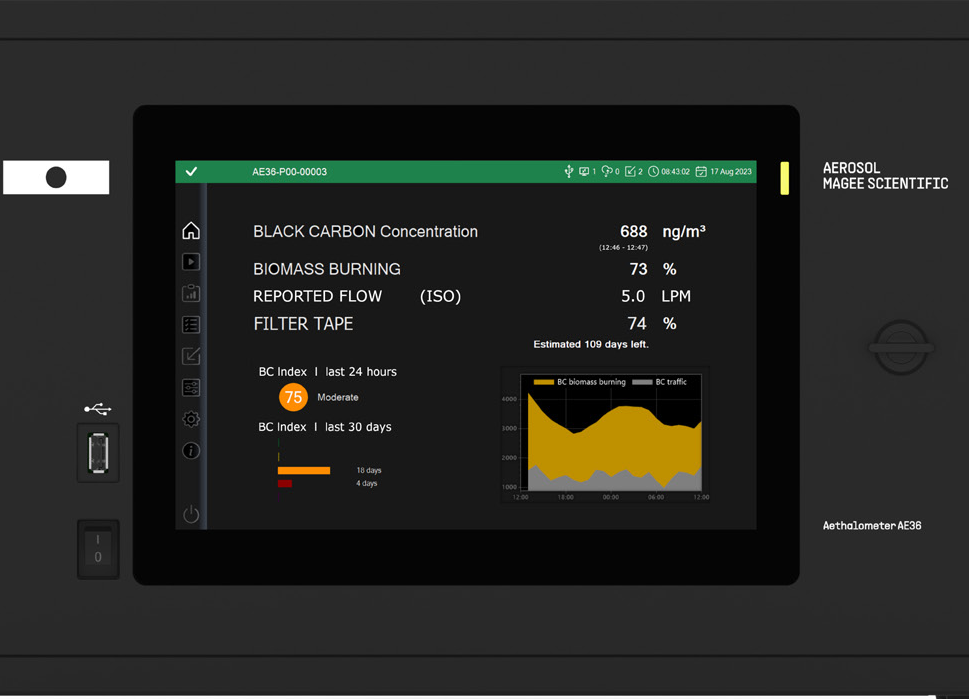The width and height of the screenshot is (969, 699).
Task: Click the orange 18 days index bar
Action: pyautogui.click(x=304, y=470)
